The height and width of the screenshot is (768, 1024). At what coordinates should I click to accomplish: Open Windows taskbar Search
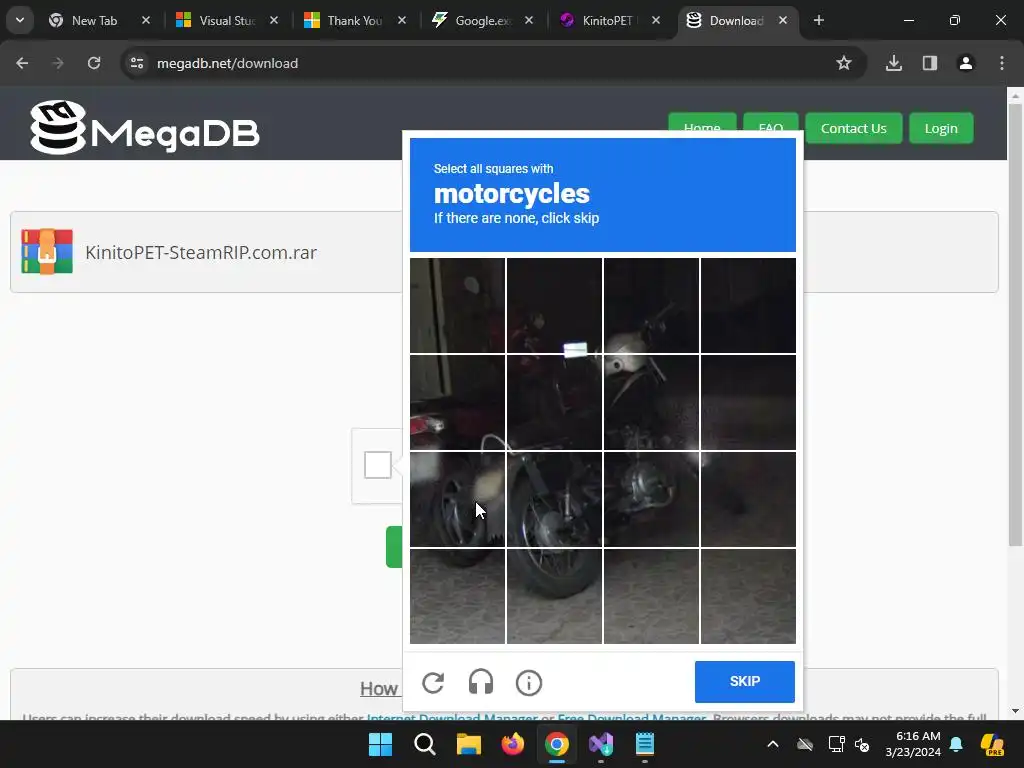[x=424, y=744]
